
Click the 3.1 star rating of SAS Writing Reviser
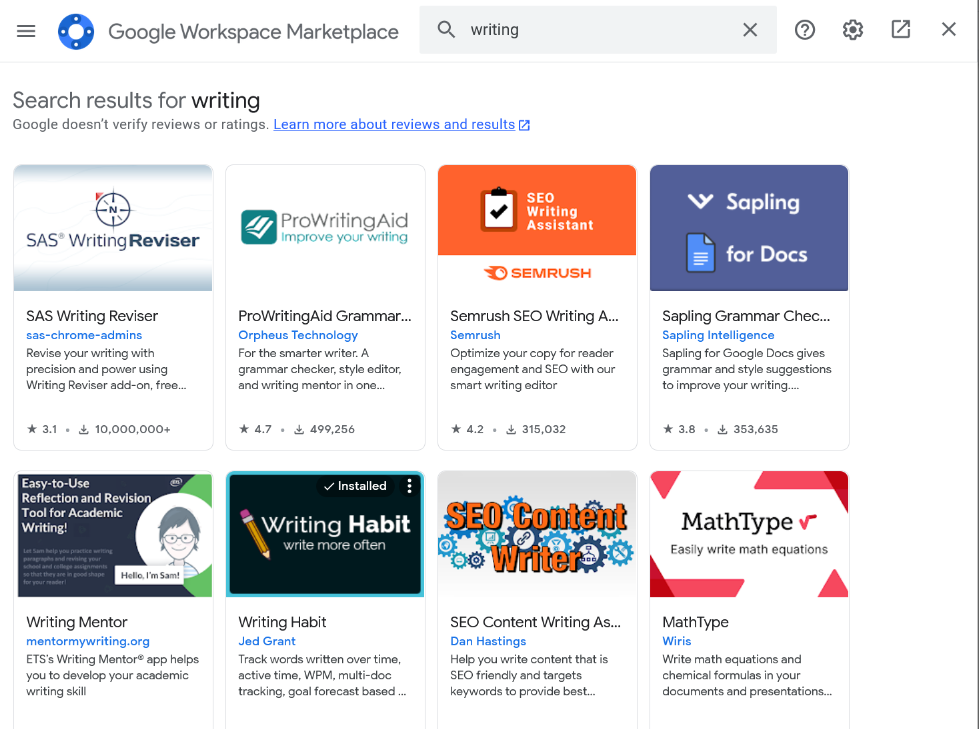(42, 429)
